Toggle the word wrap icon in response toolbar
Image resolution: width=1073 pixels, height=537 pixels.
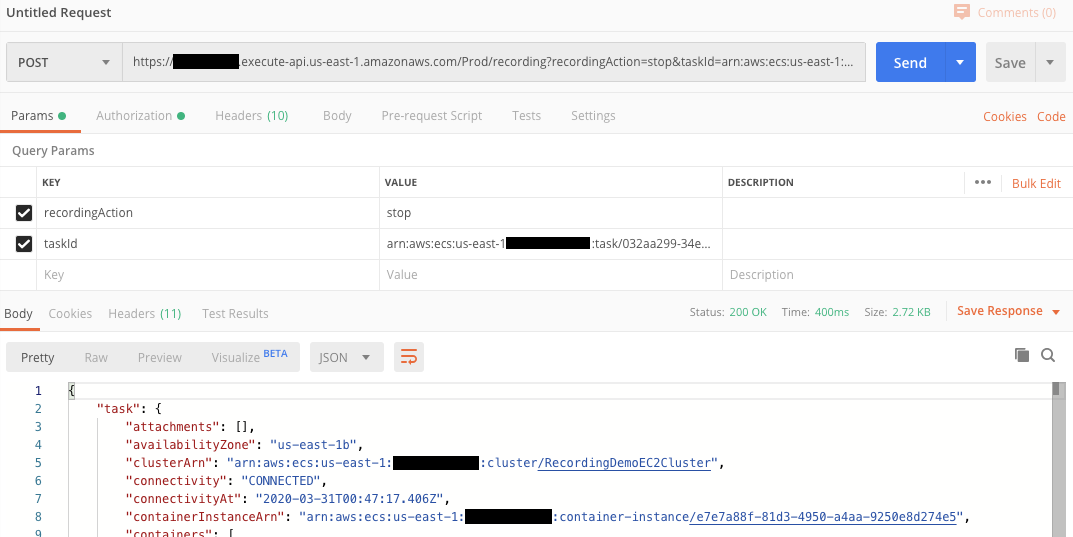[x=409, y=357]
